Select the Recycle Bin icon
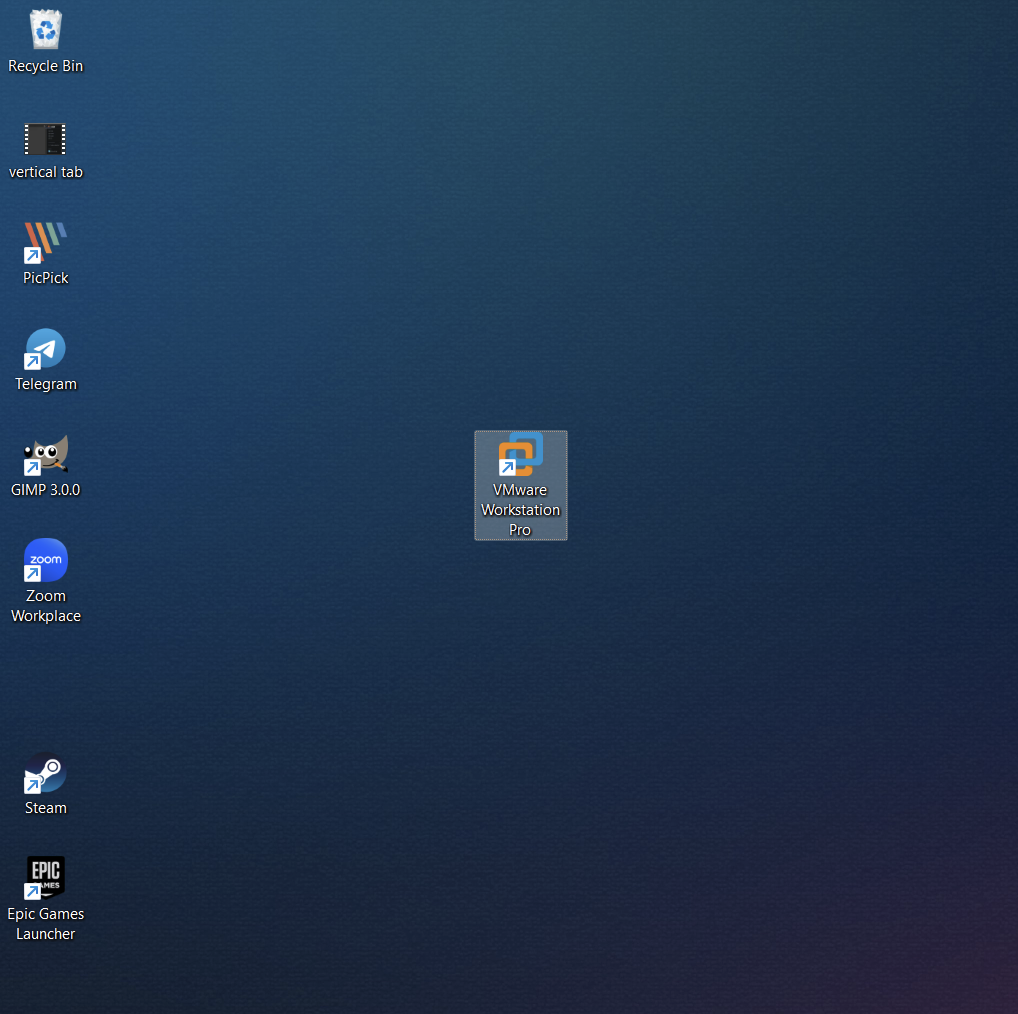 (45, 30)
